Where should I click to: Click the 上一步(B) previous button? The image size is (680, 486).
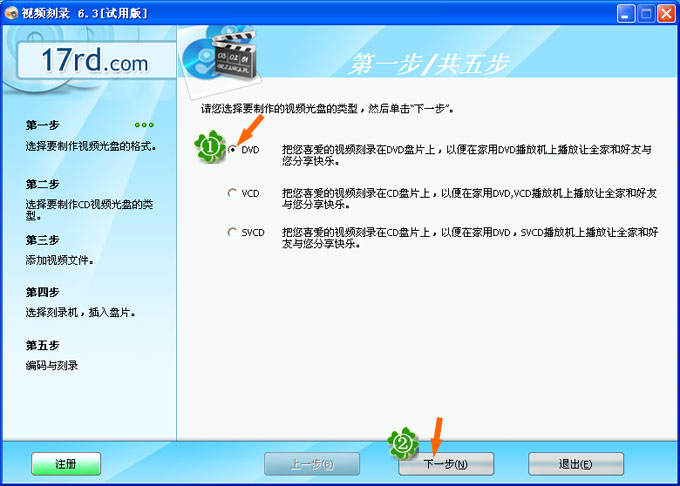312,464
